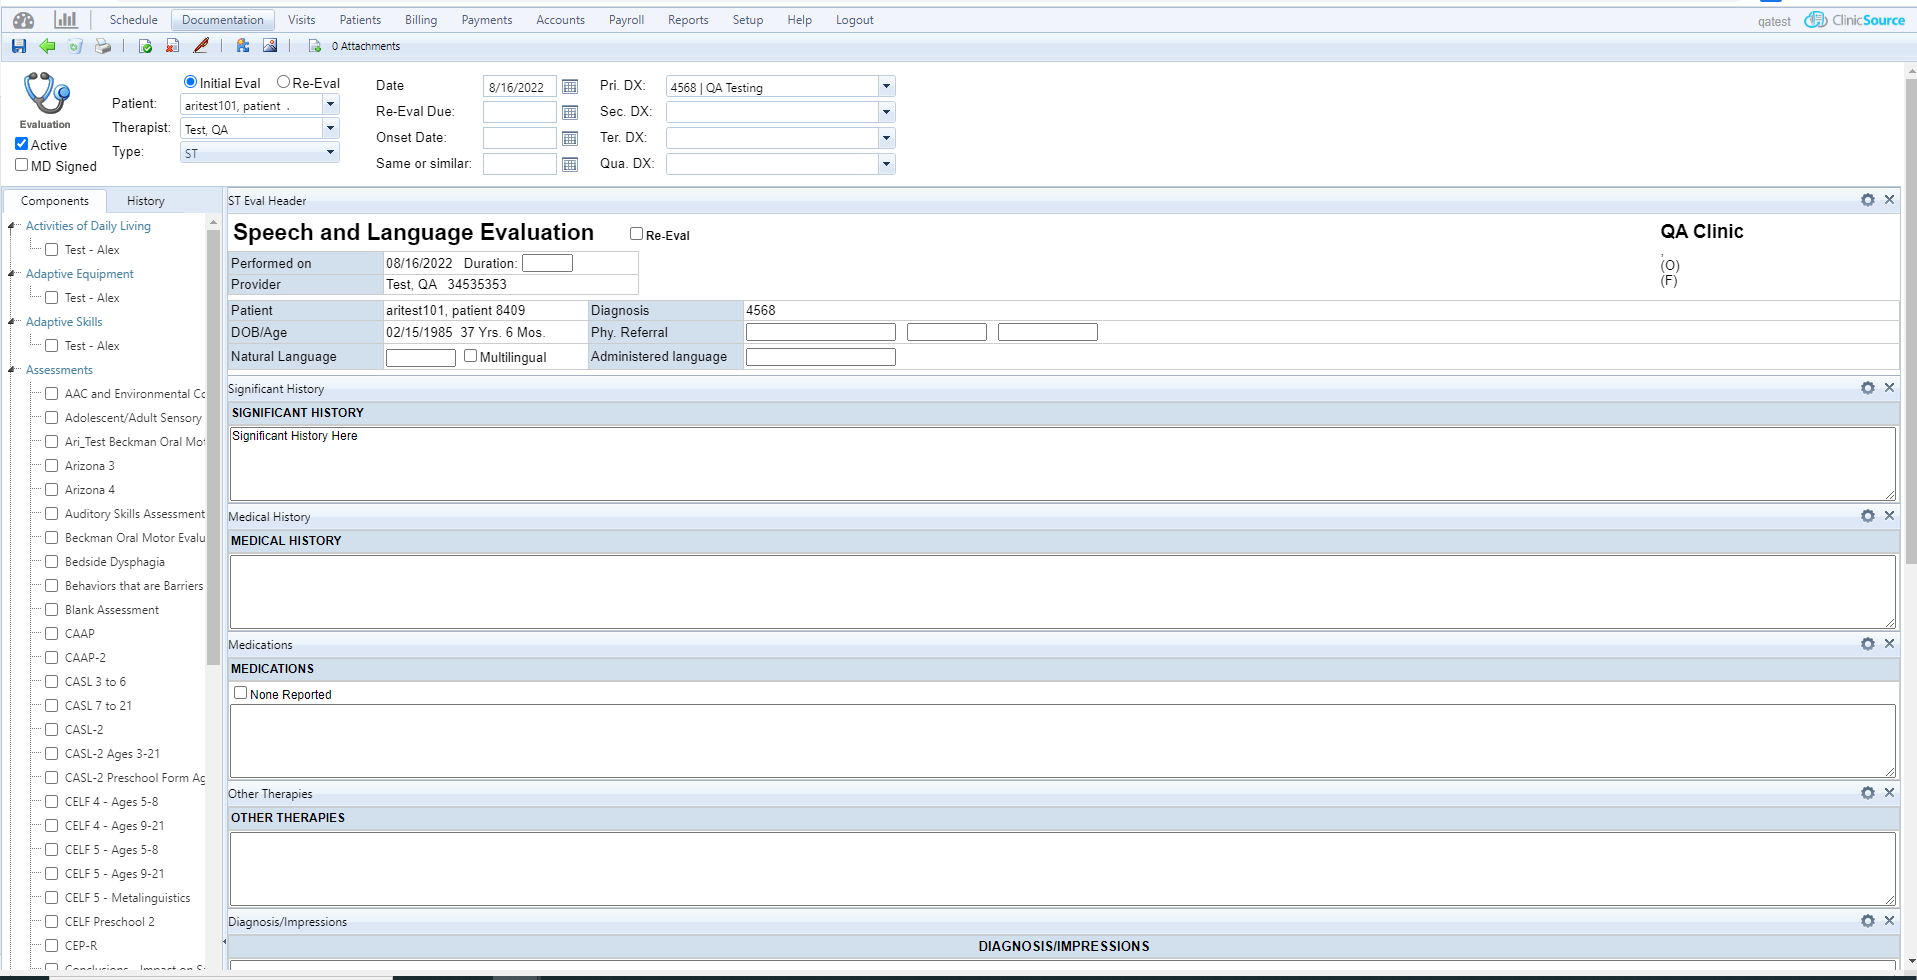
Task: Open the settings gear on Significant History panel
Action: [x=1867, y=388]
